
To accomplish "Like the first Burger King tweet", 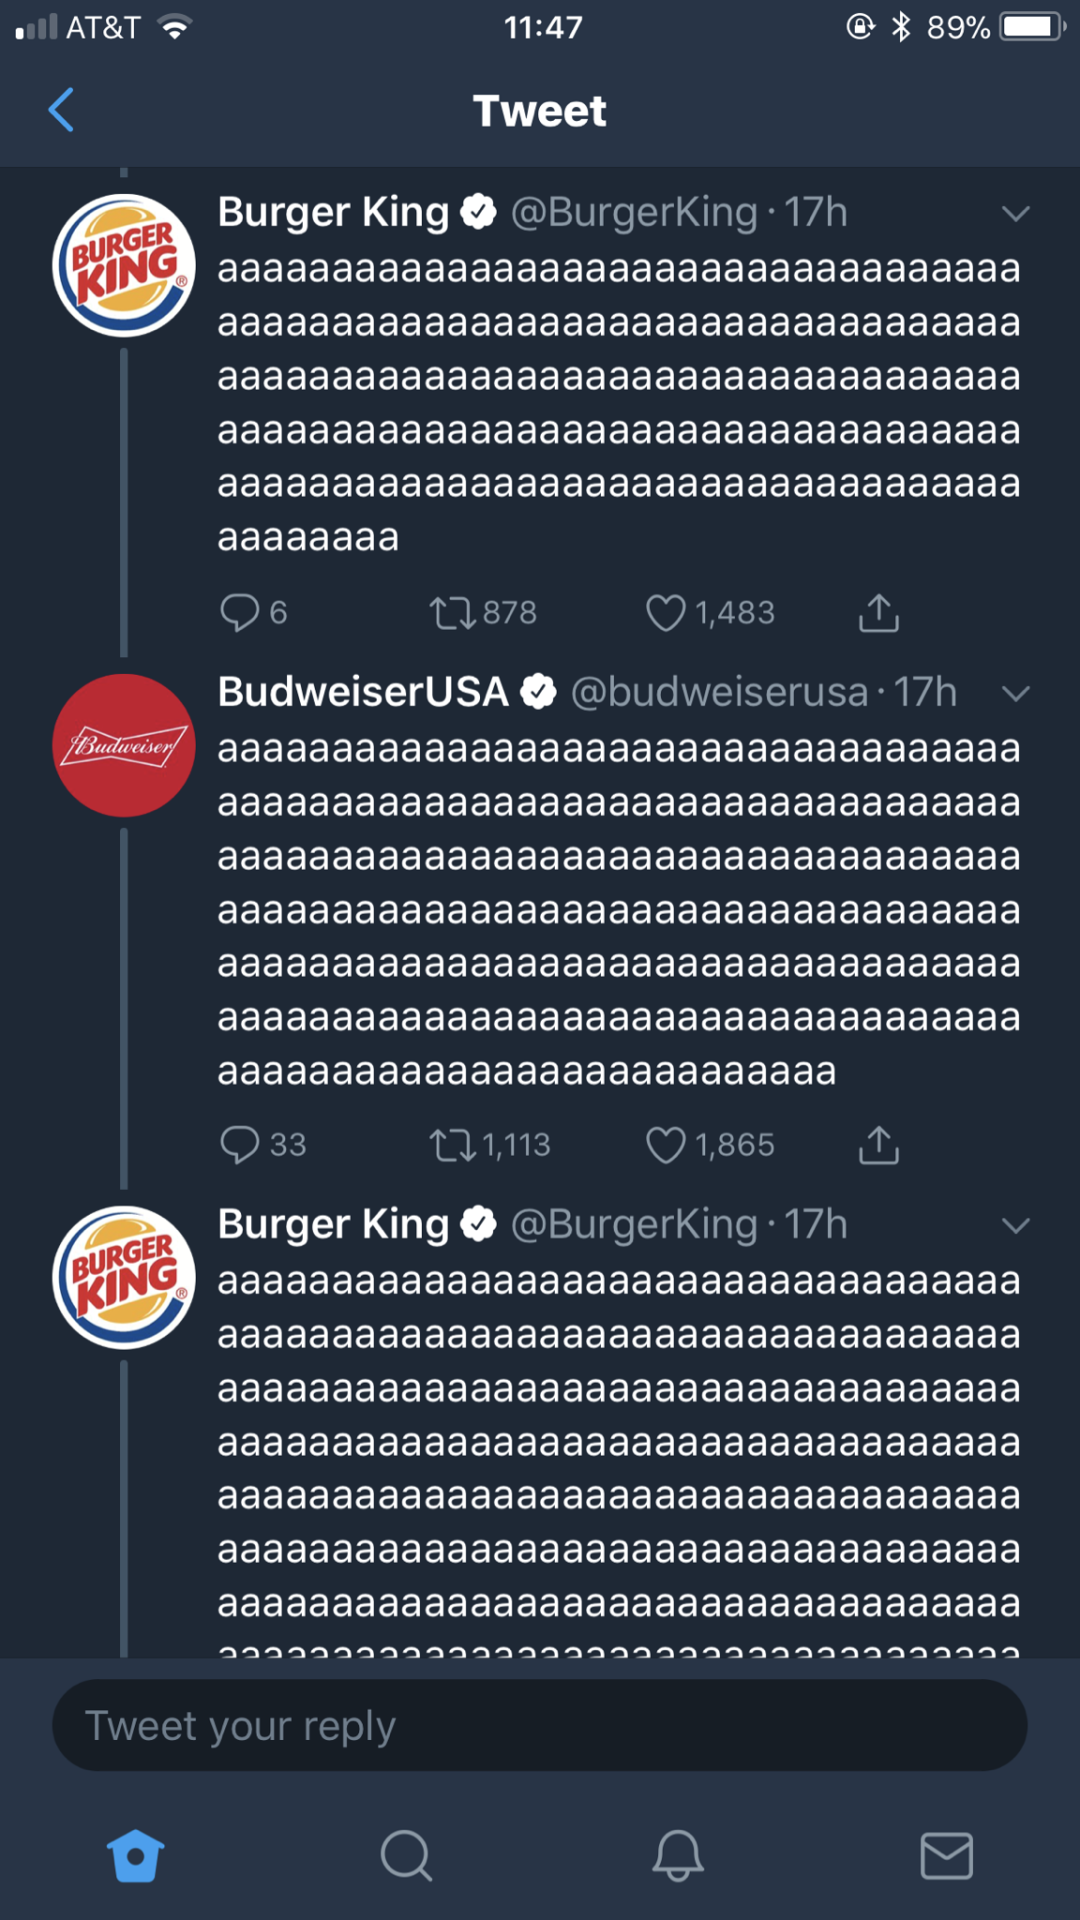I will pyautogui.click(x=666, y=613).
